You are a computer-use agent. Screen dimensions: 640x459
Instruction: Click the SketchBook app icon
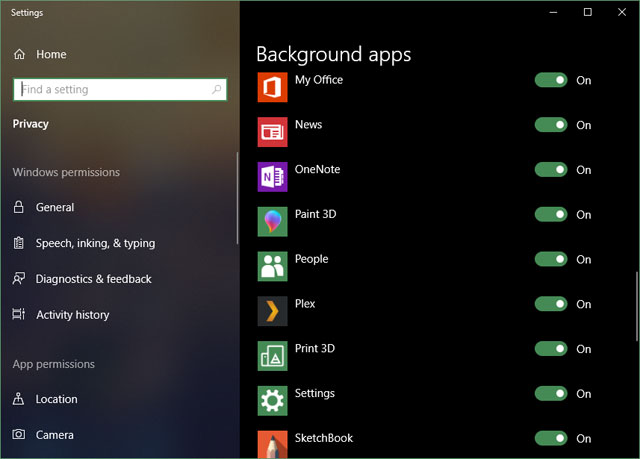click(273, 443)
